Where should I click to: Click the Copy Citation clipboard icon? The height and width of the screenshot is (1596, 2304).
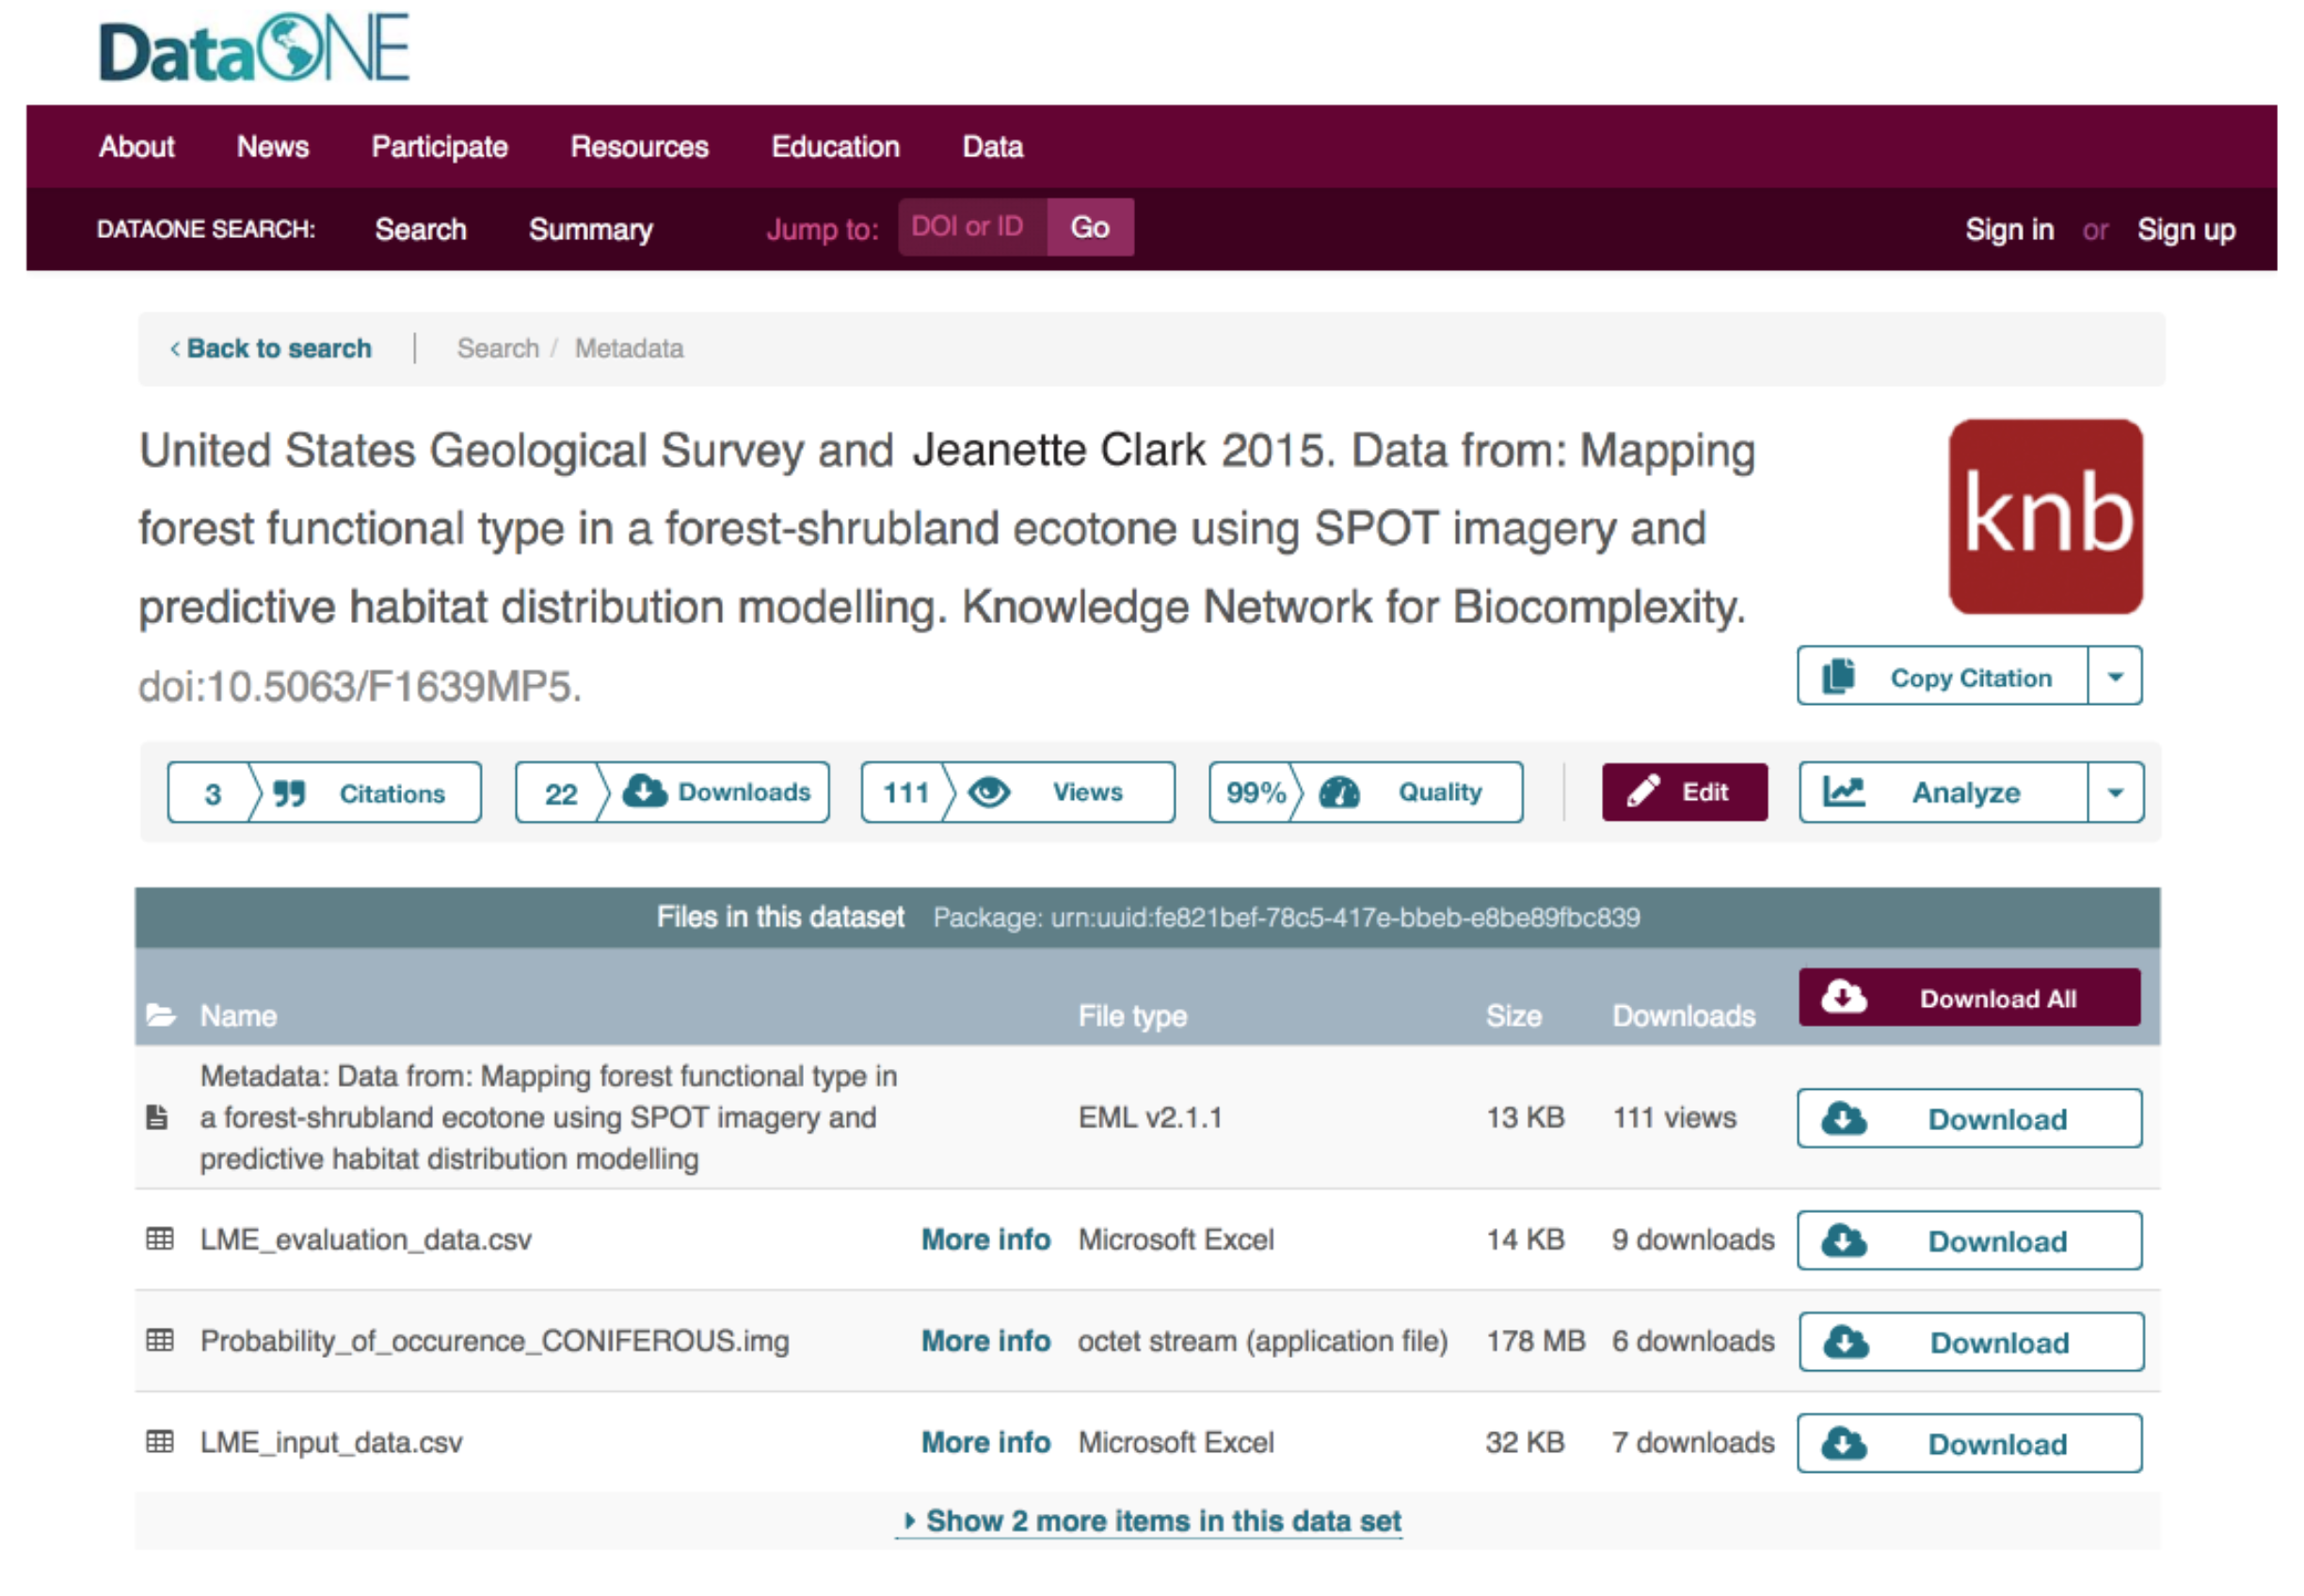[x=1837, y=677]
